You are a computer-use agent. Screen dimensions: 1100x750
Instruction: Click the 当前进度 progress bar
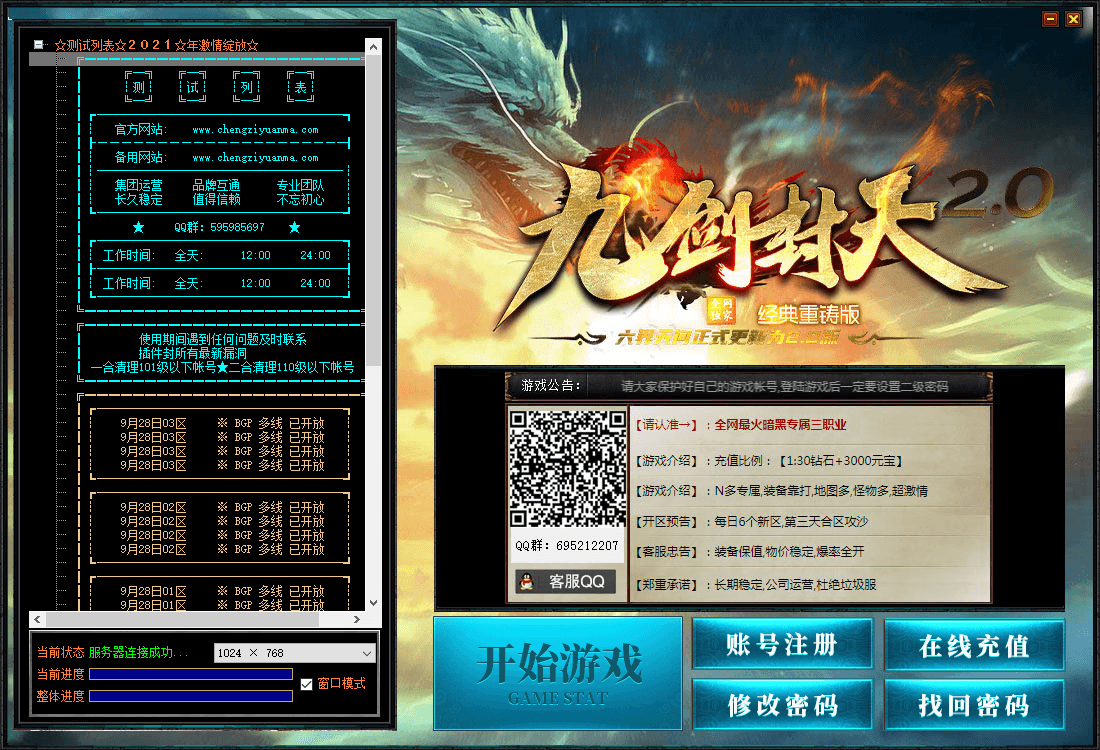190,674
